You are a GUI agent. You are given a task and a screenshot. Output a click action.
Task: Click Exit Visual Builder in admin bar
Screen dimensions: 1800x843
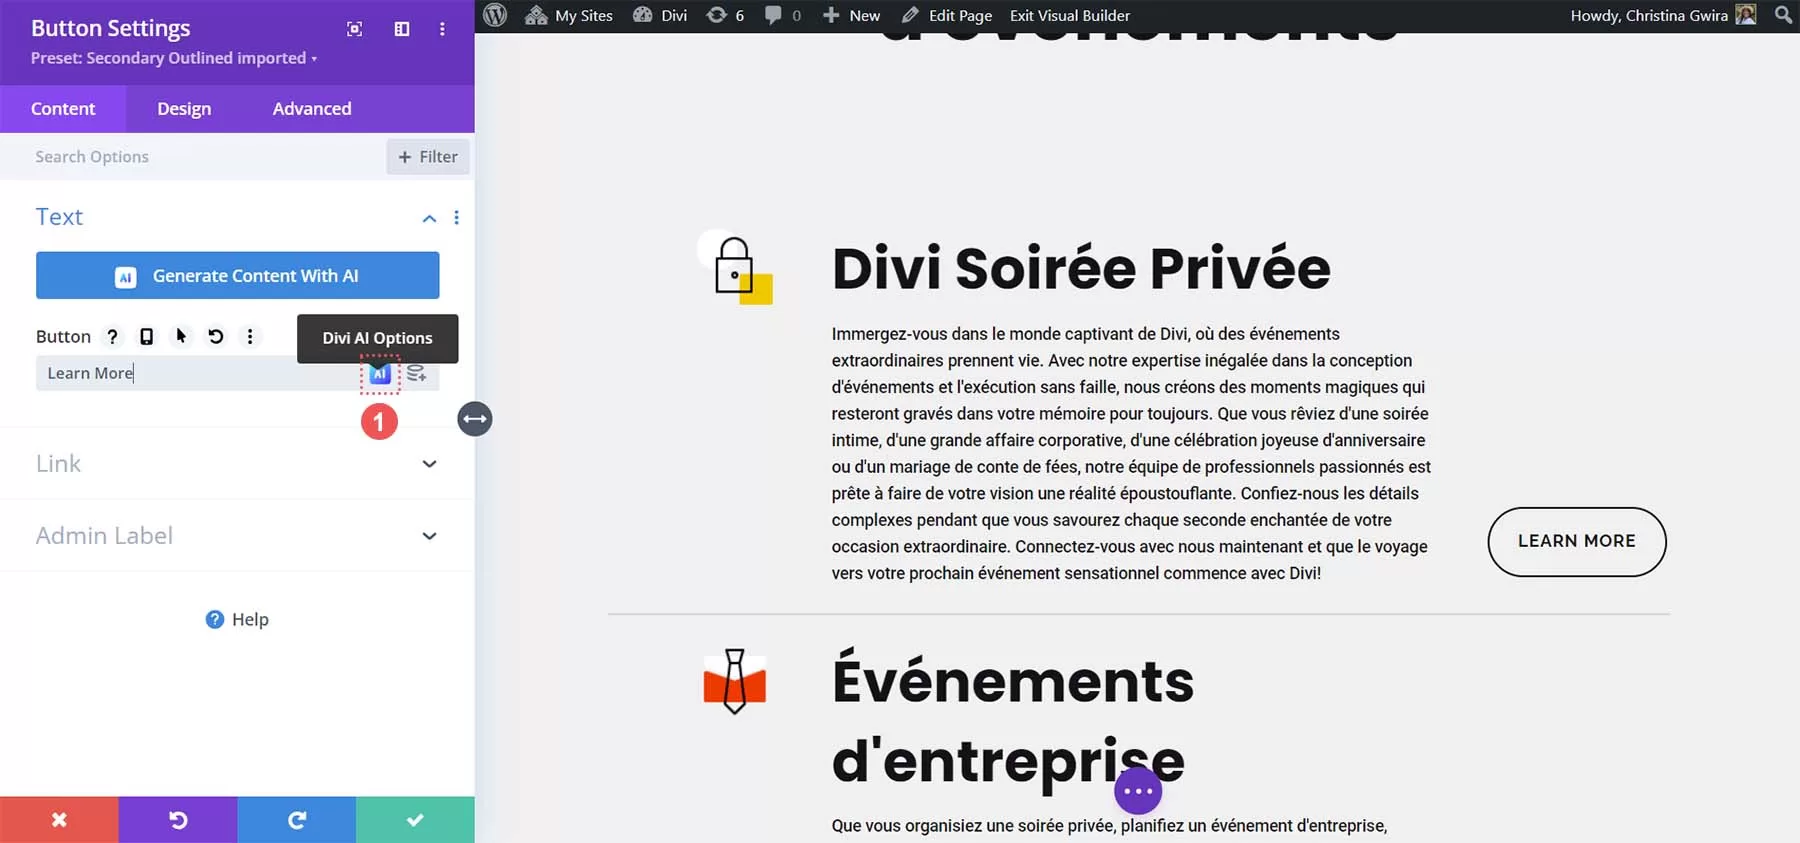pos(1069,16)
